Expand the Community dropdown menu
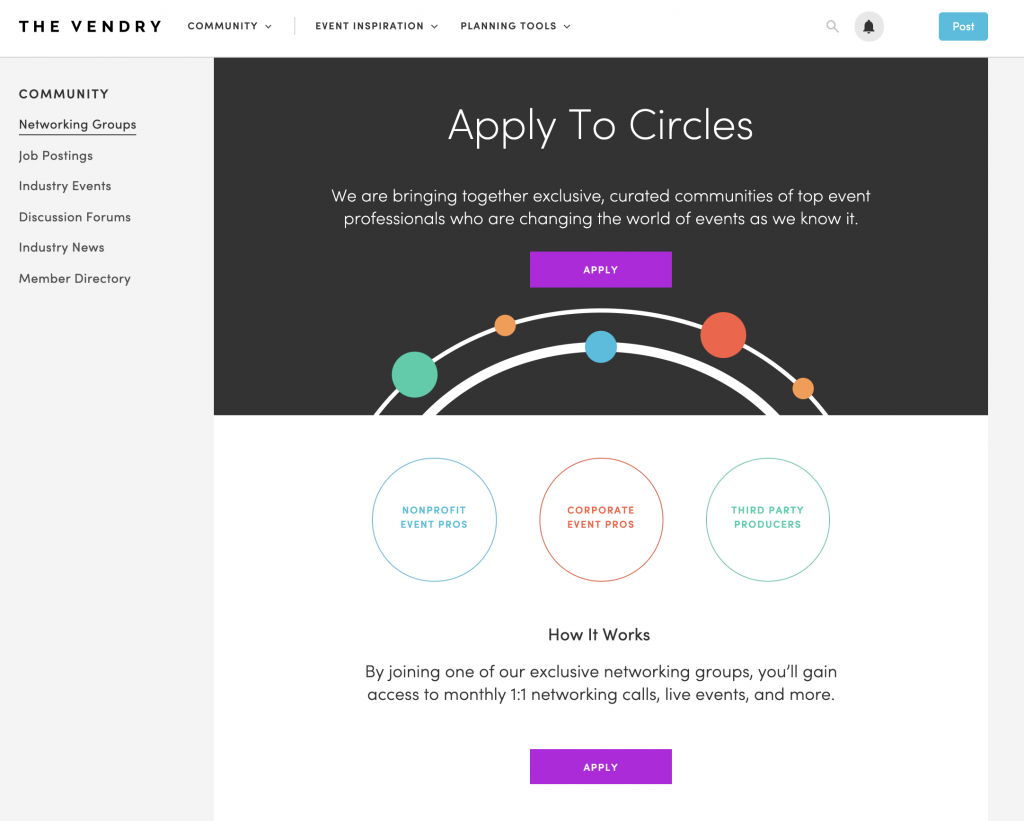The width and height of the screenshot is (1024, 821). 229,26
